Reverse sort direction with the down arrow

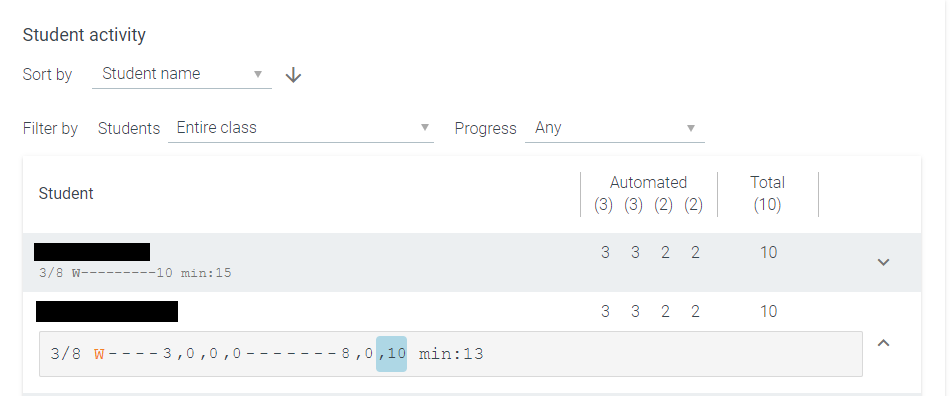coord(293,75)
